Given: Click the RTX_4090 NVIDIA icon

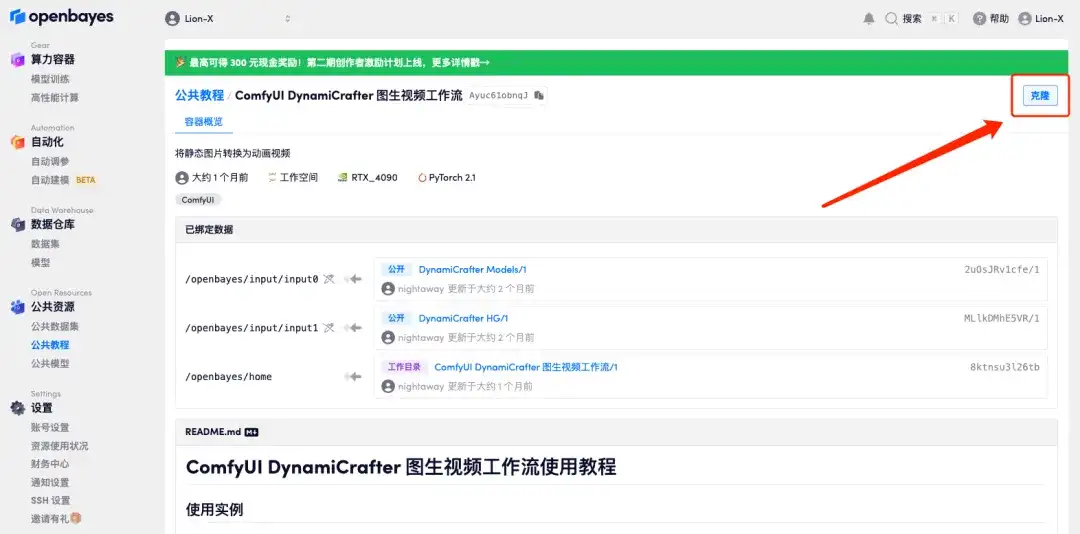Looking at the screenshot, I should click(x=342, y=178).
